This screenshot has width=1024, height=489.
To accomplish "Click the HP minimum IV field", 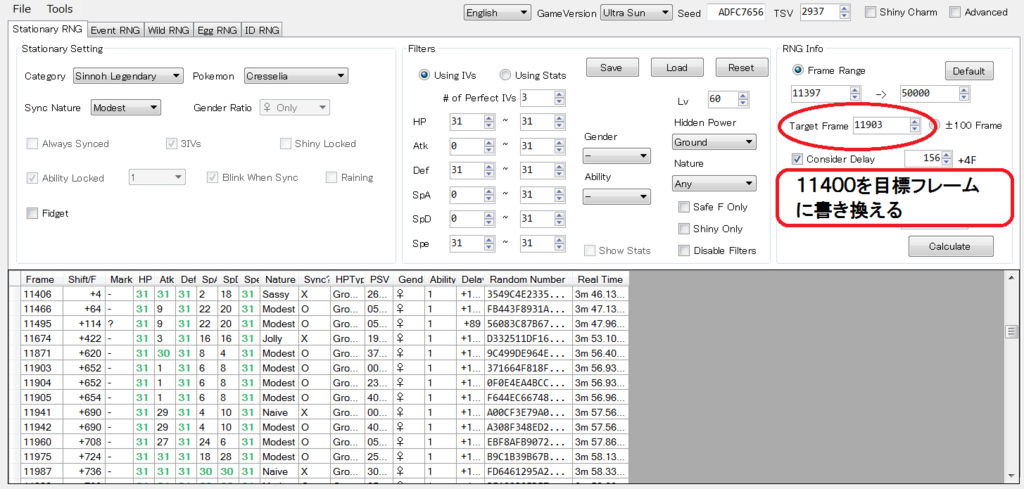I will (x=472, y=122).
